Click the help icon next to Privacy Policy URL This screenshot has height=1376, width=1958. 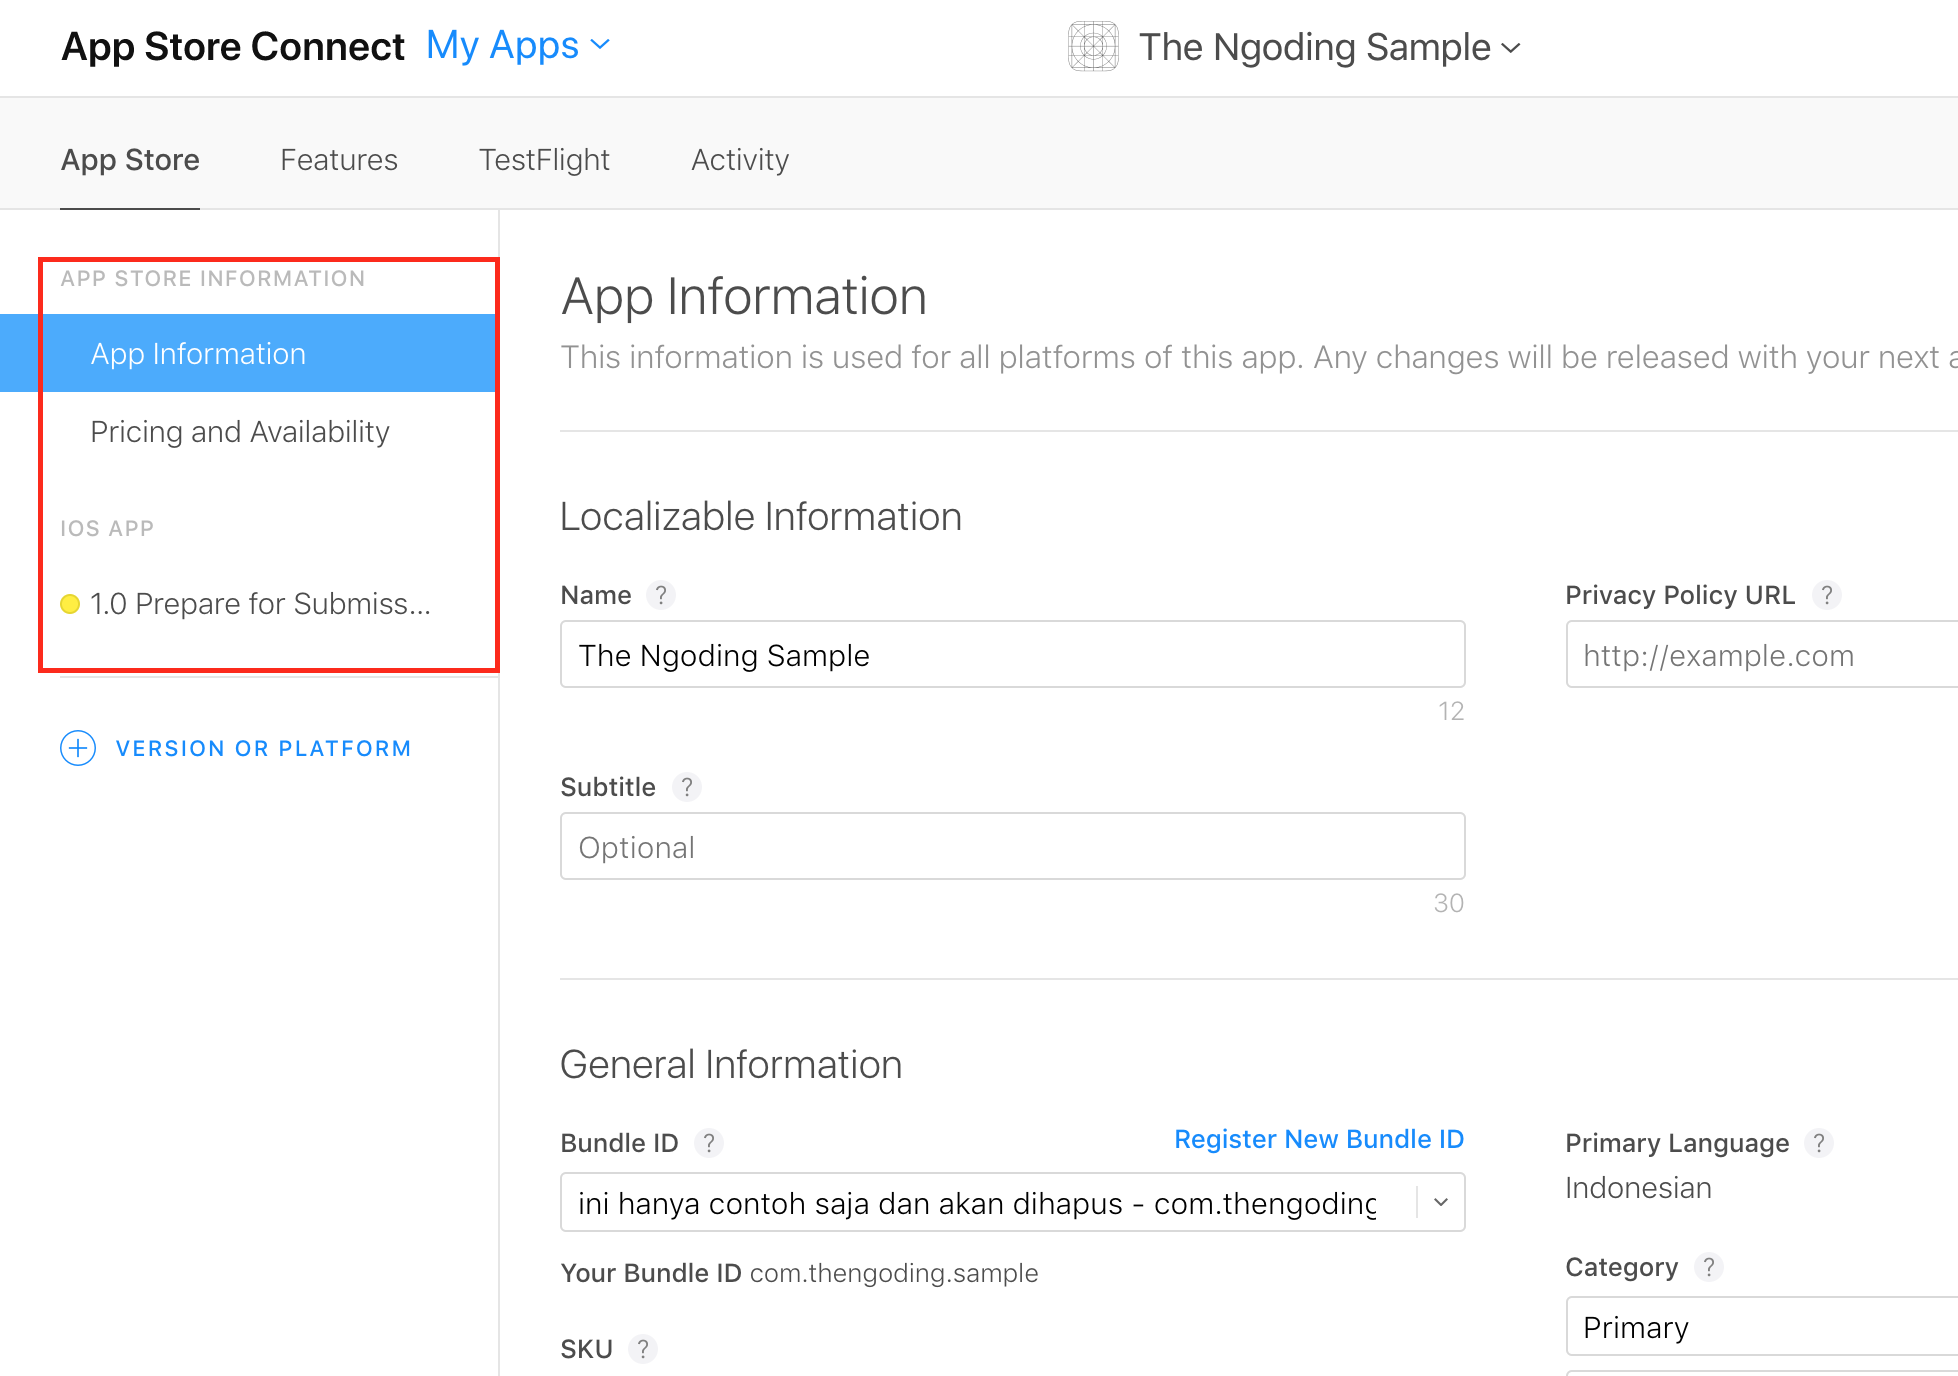coord(1826,595)
